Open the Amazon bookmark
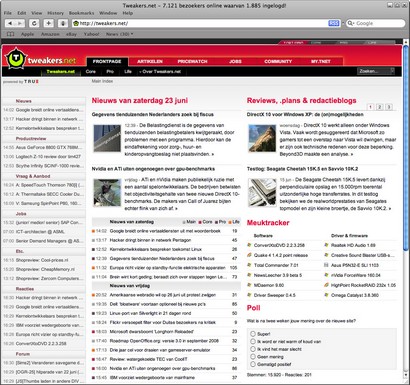The image size is (410, 385). click(50, 34)
